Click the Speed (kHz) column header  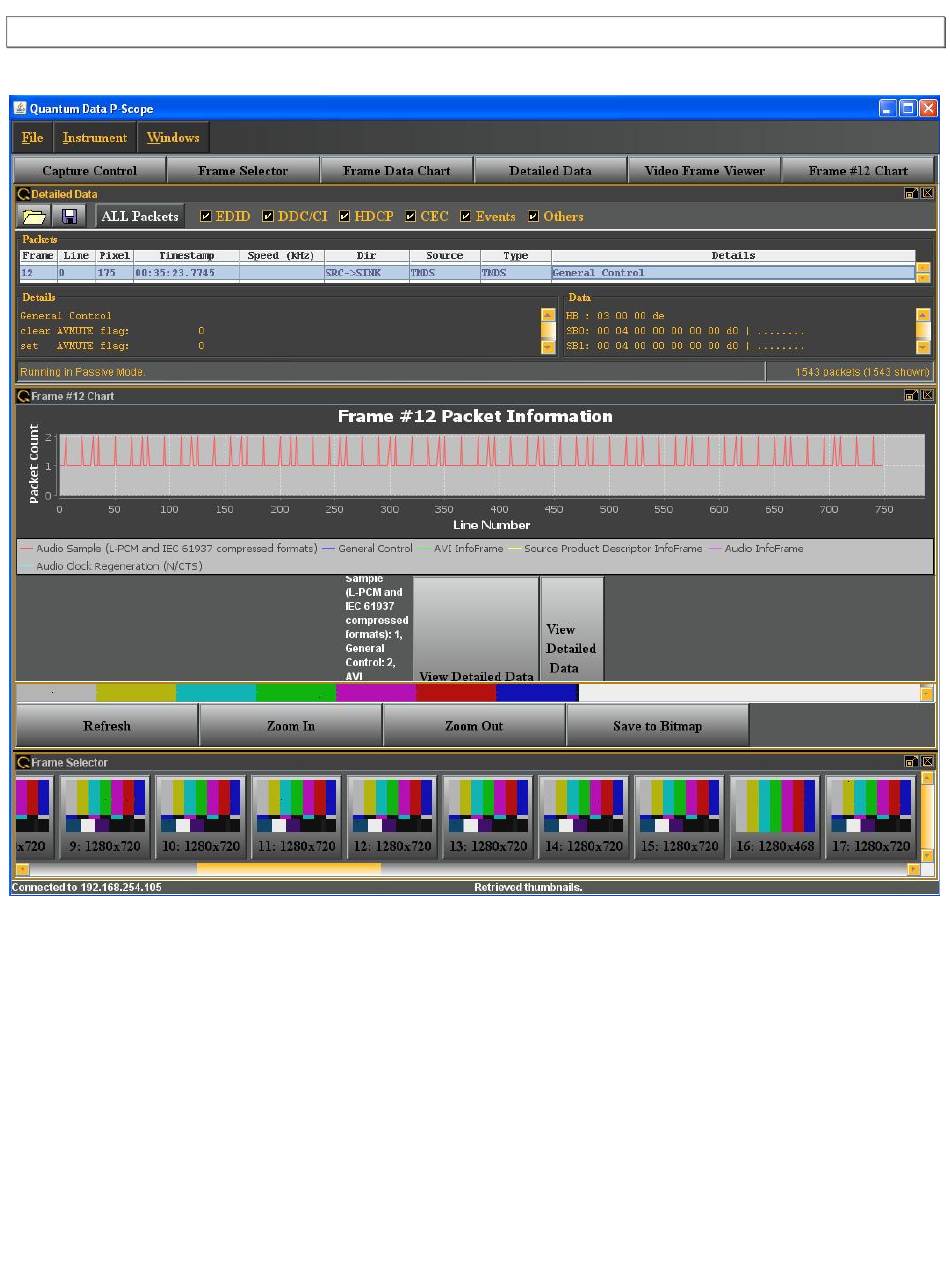(281, 256)
